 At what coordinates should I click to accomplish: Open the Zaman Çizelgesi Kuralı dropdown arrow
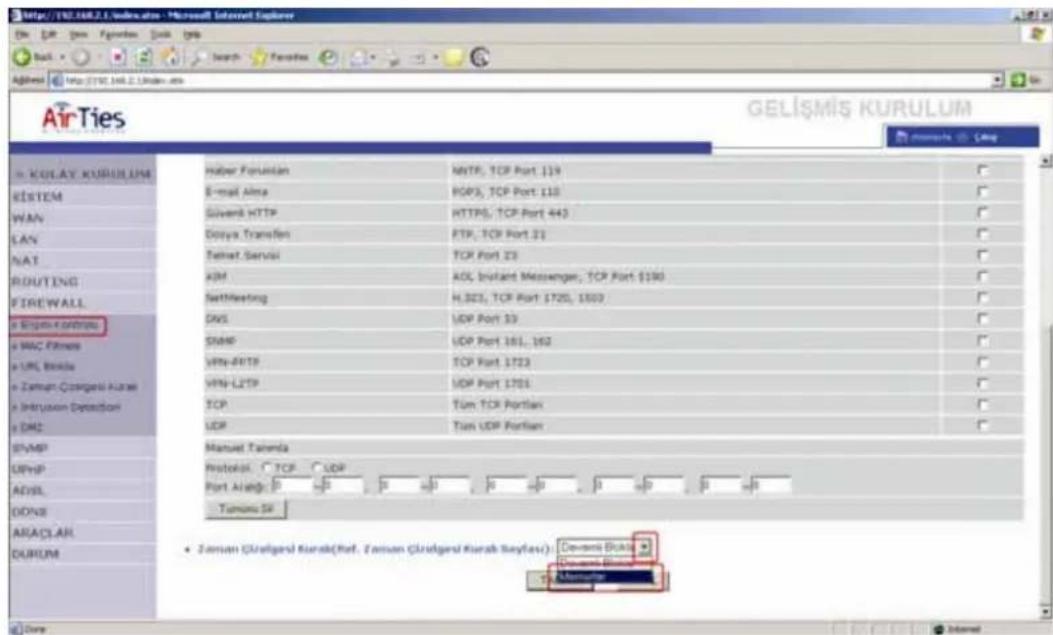click(644, 548)
